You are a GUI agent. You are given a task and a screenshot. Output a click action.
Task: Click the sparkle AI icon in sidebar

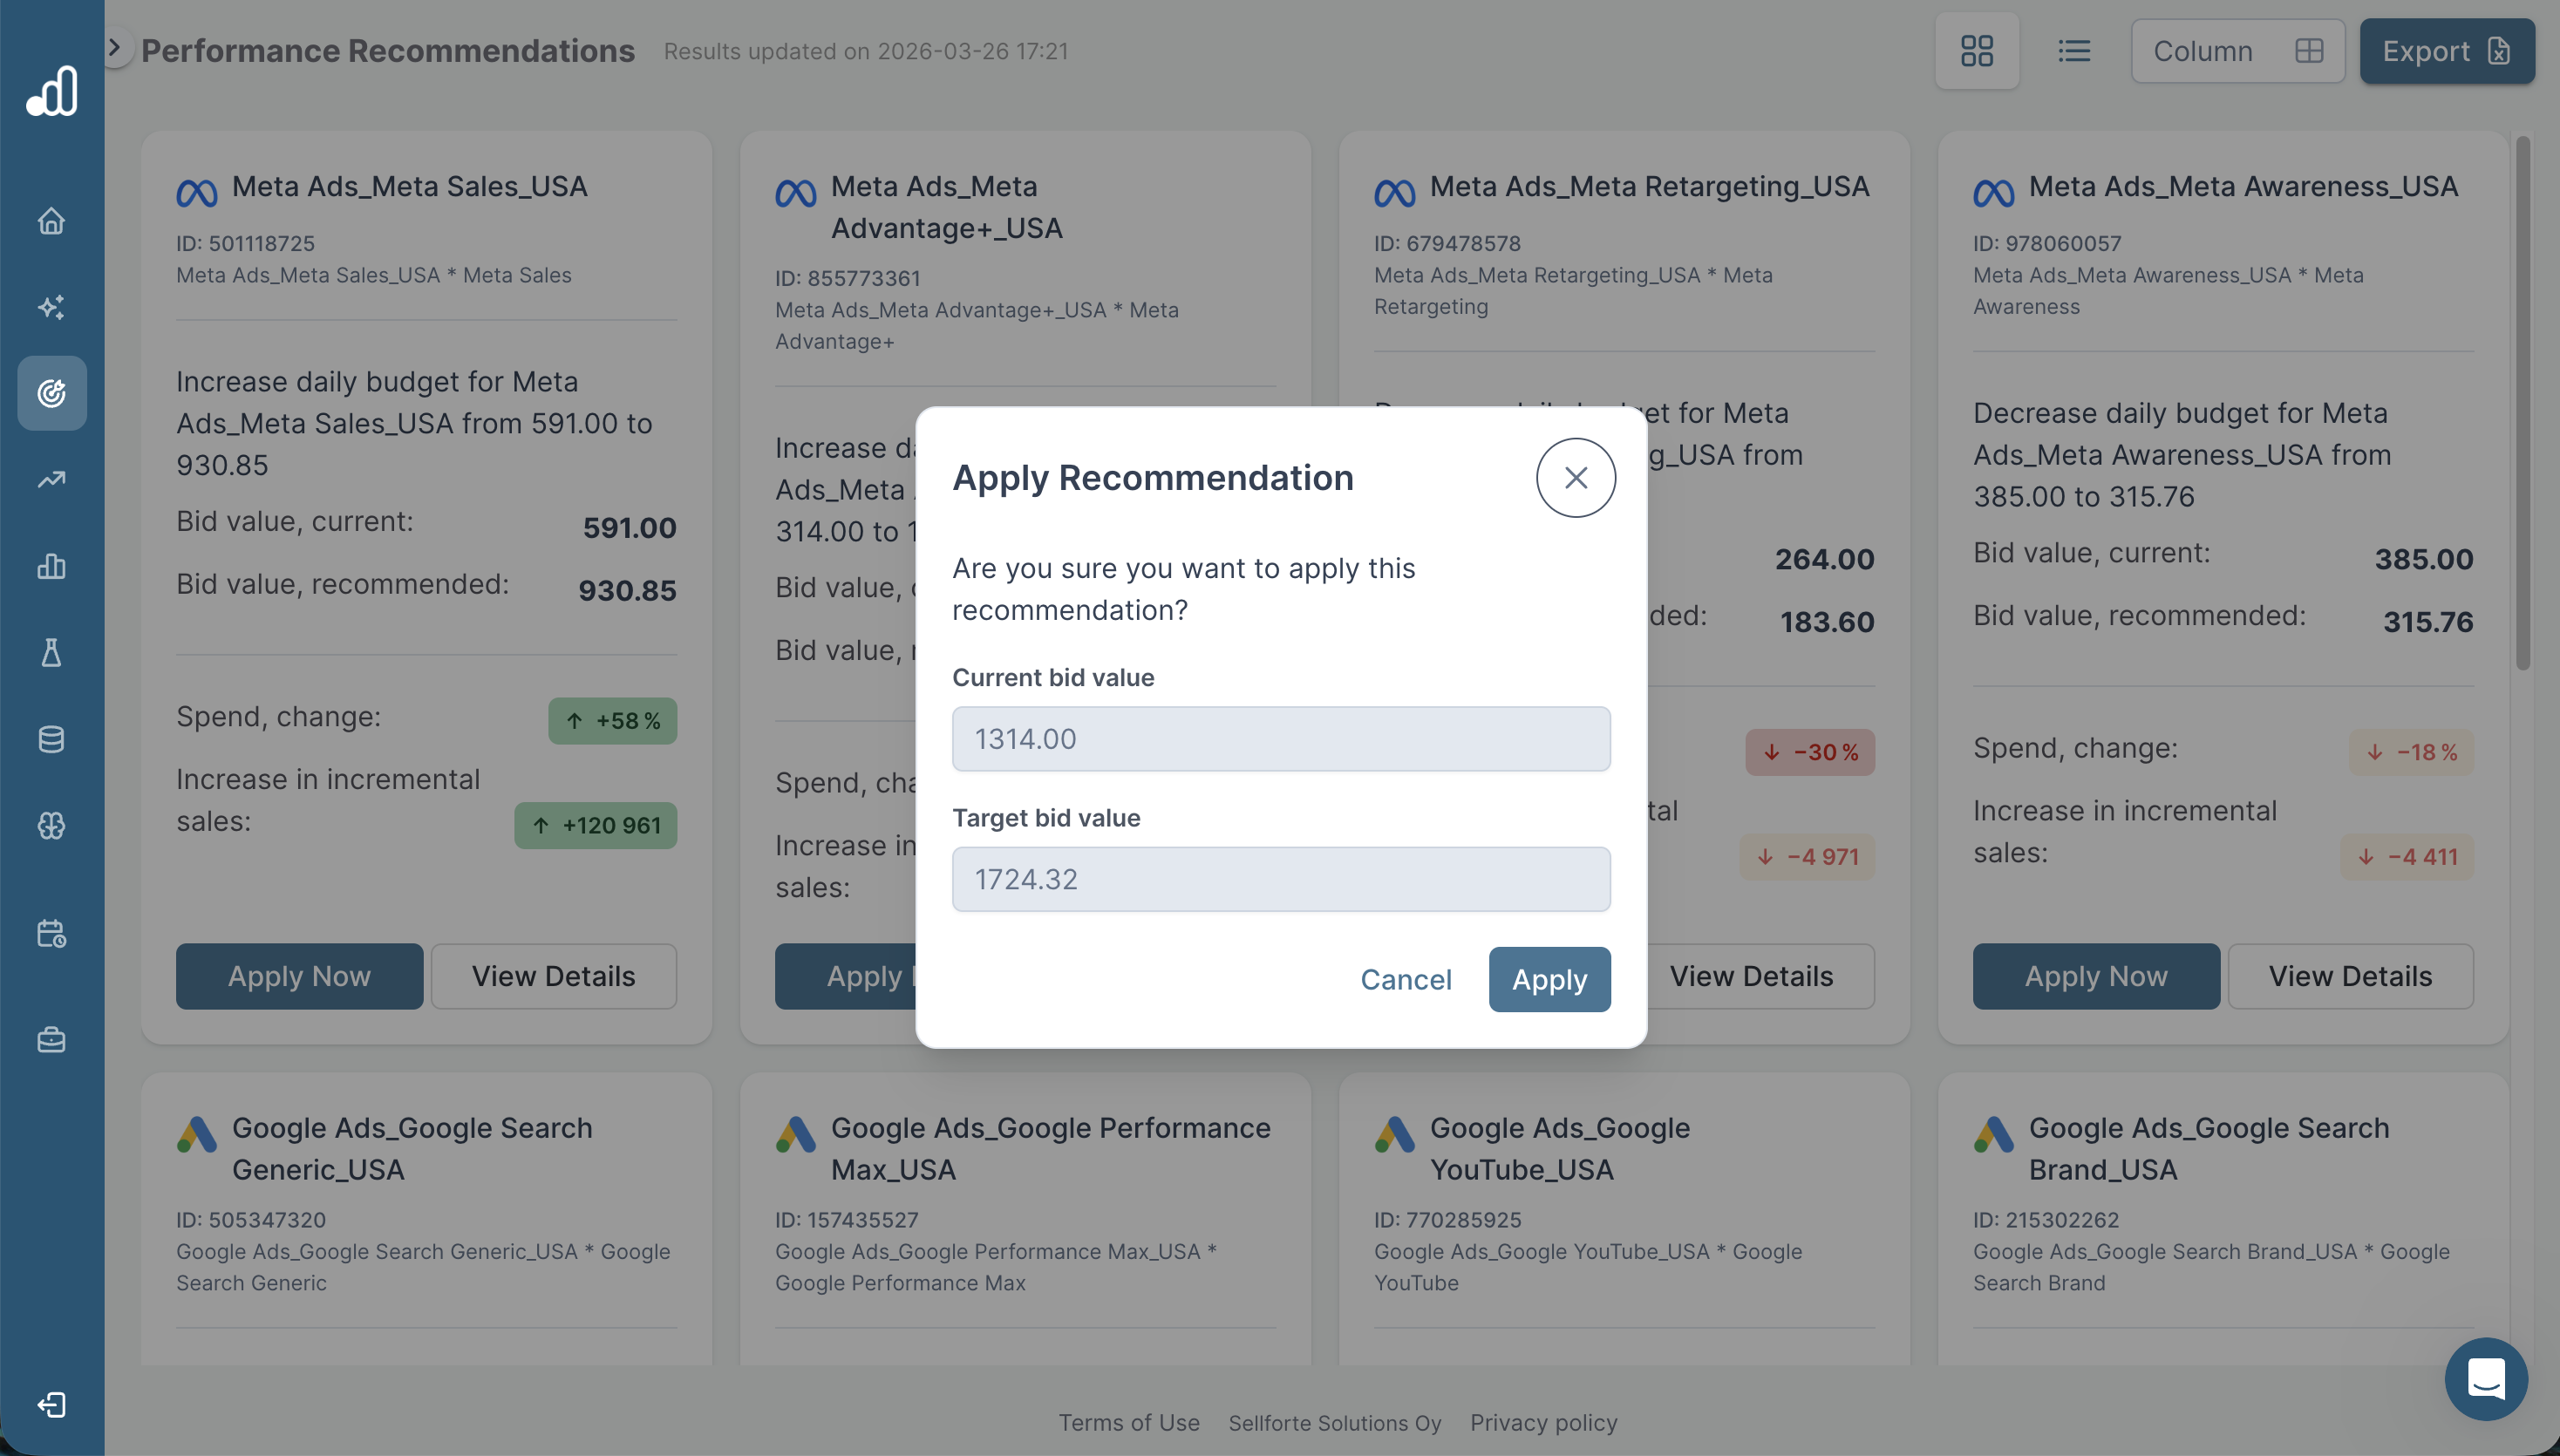click(x=51, y=307)
